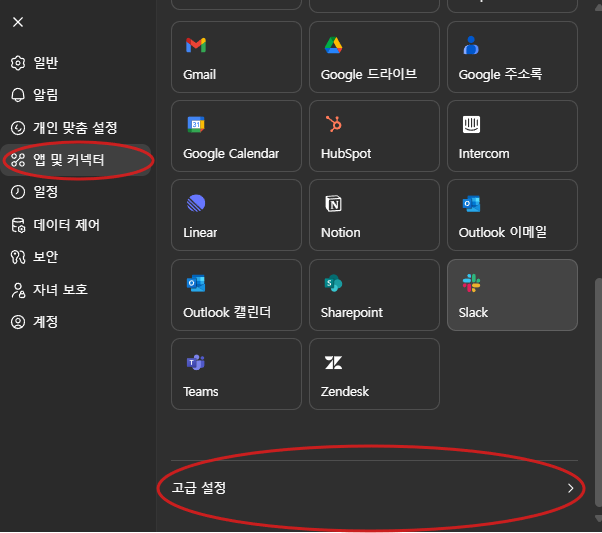The image size is (602, 533).
Task: Click the Slack logo icon
Action: [471, 283]
